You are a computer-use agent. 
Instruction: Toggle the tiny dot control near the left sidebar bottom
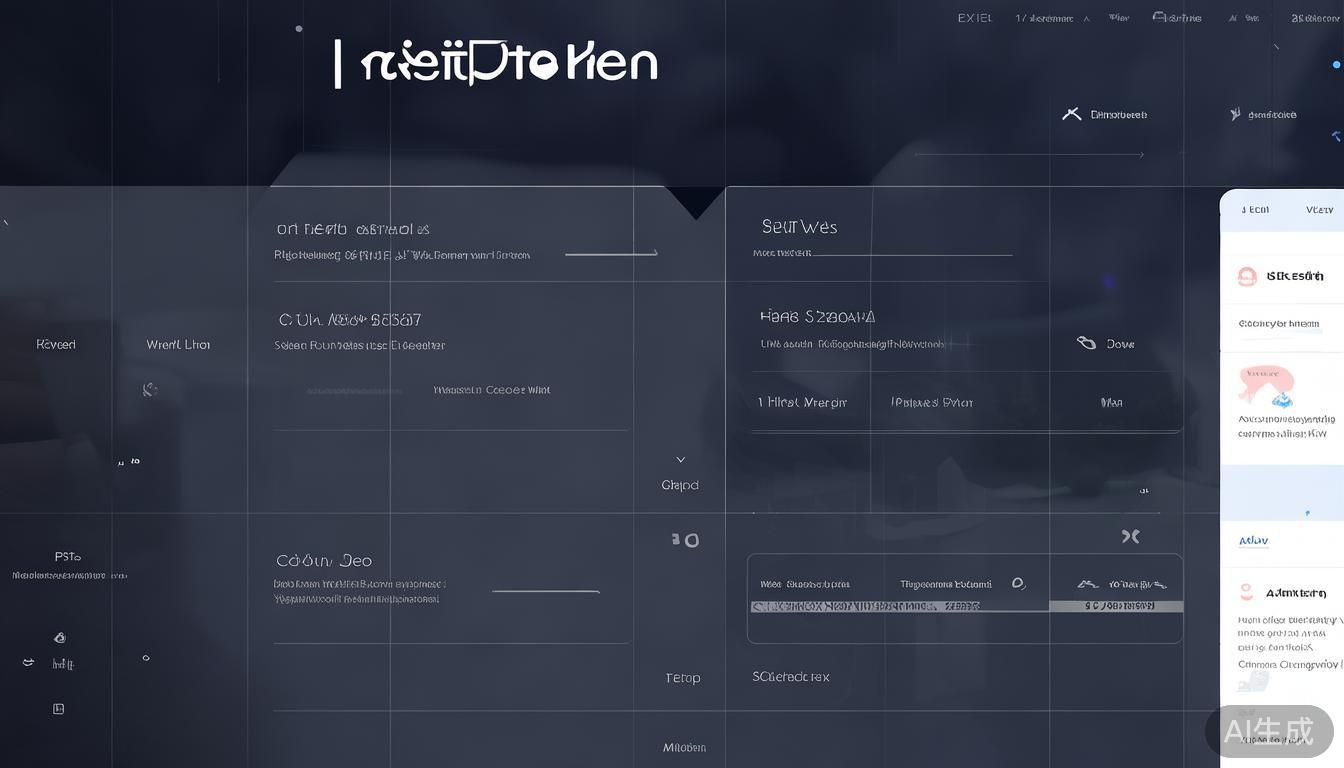[146, 658]
